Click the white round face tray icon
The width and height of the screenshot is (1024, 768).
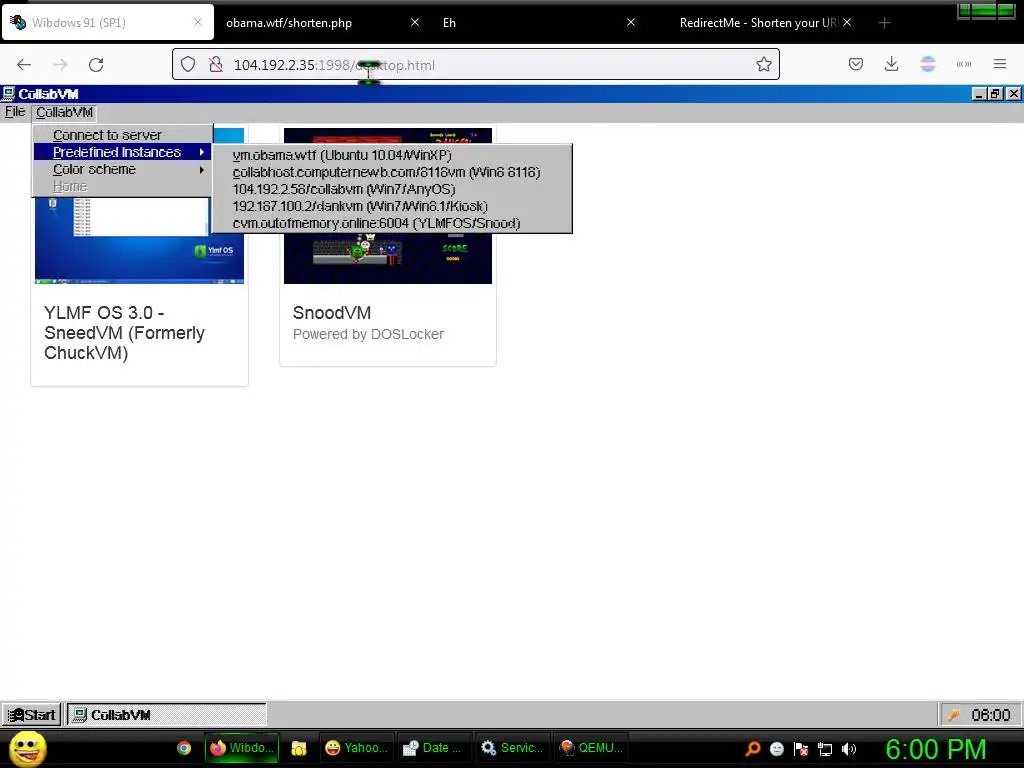point(776,749)
